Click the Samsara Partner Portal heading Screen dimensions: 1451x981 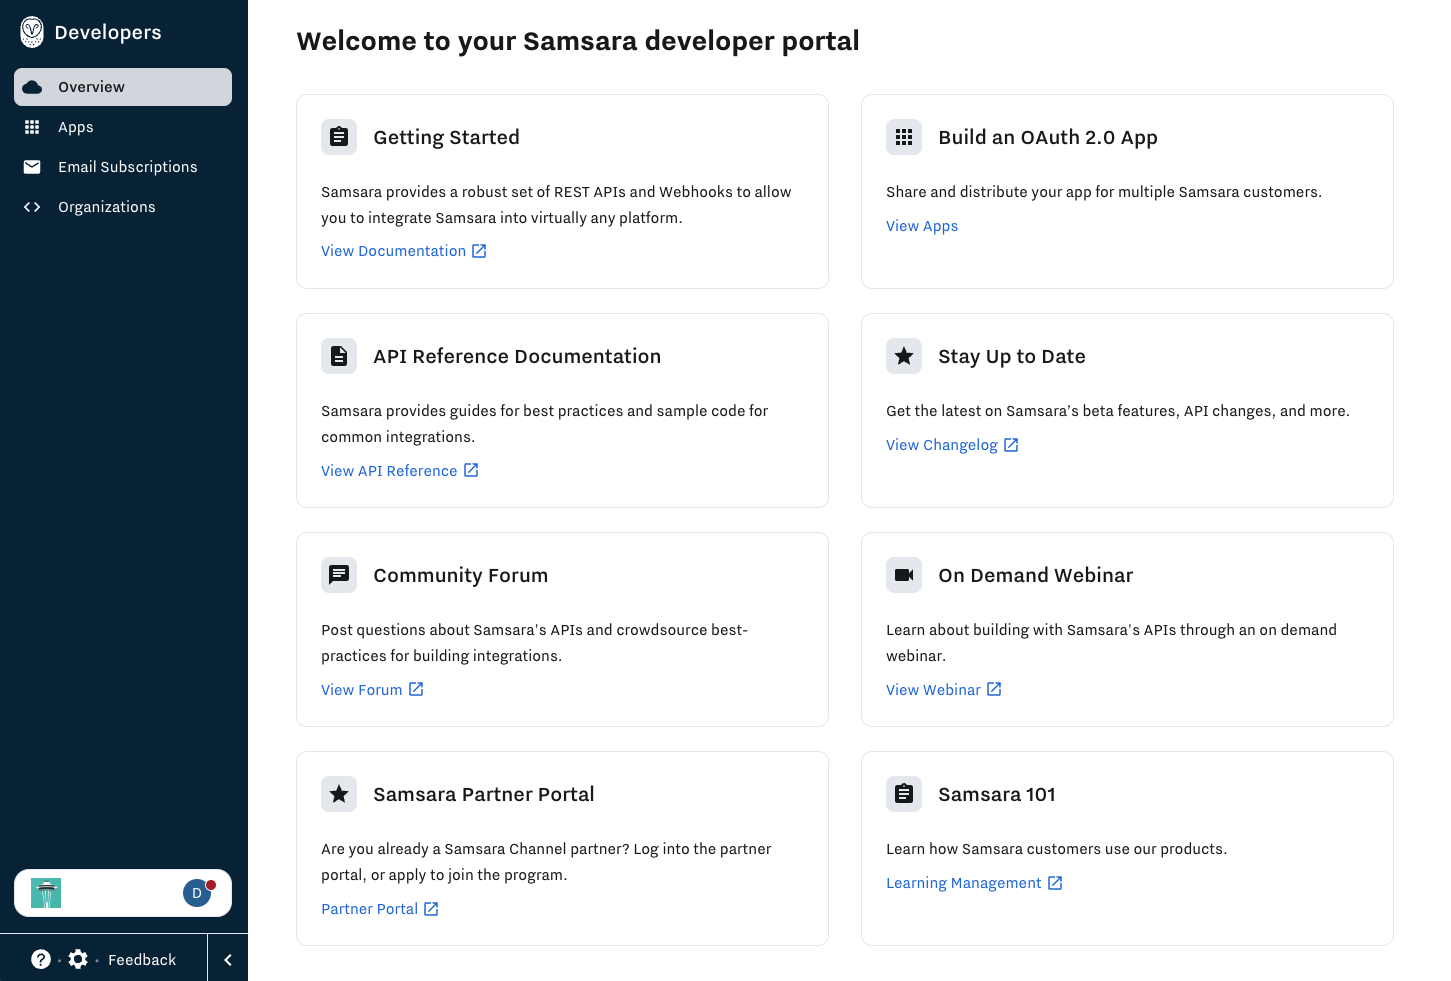(x=484, y=794)
